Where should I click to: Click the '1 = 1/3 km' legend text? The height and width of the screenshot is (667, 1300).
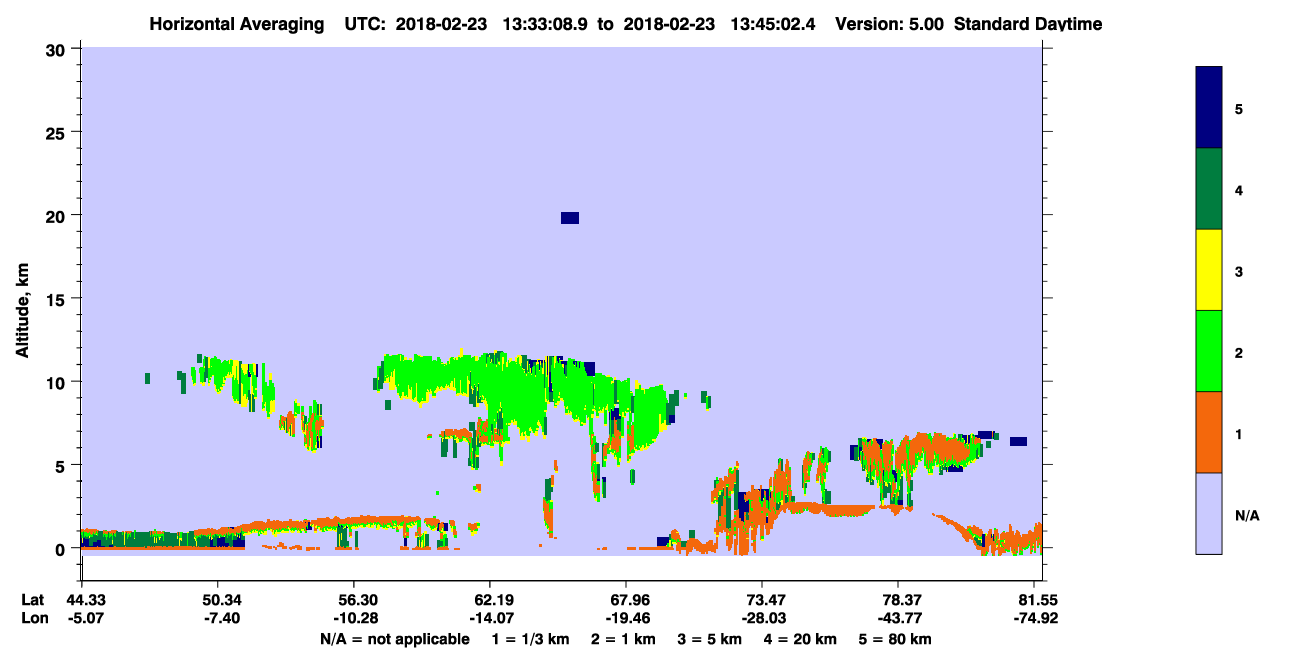coord(529,639)
